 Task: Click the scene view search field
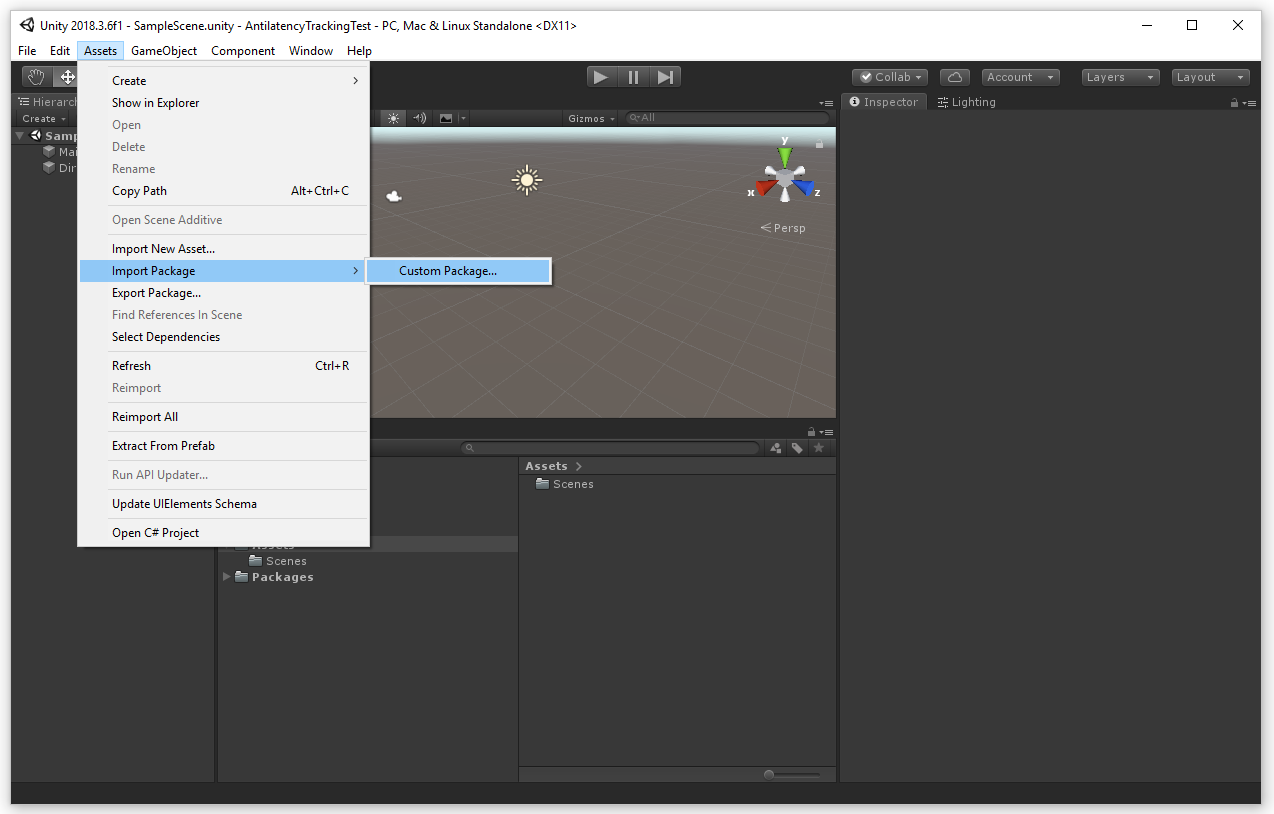(x=729, y=118)
